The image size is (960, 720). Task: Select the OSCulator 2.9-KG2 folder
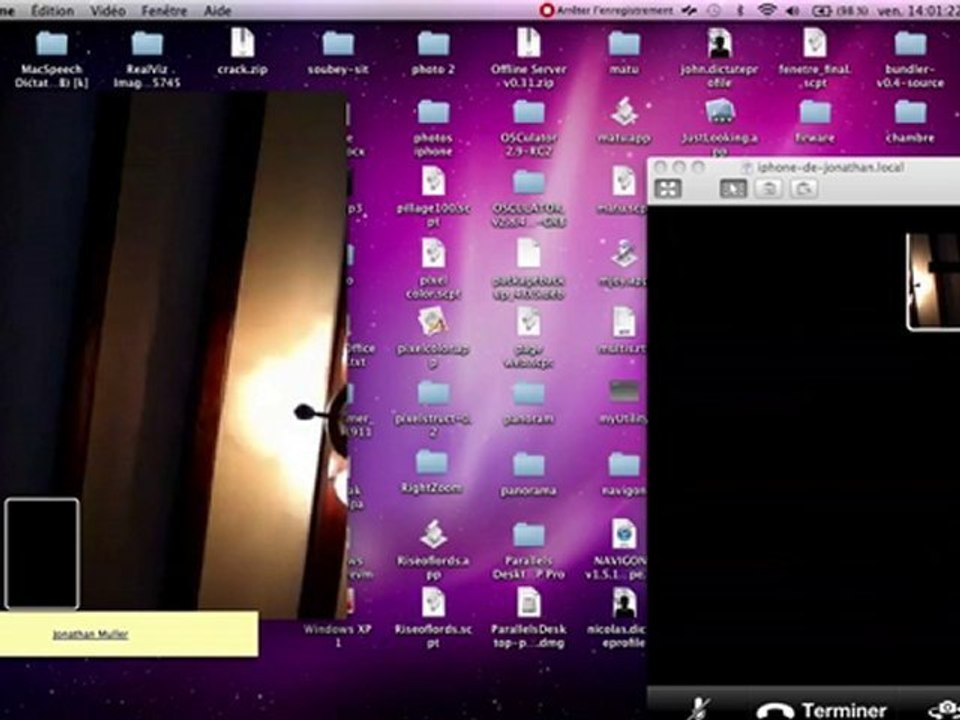coord(528,127)
